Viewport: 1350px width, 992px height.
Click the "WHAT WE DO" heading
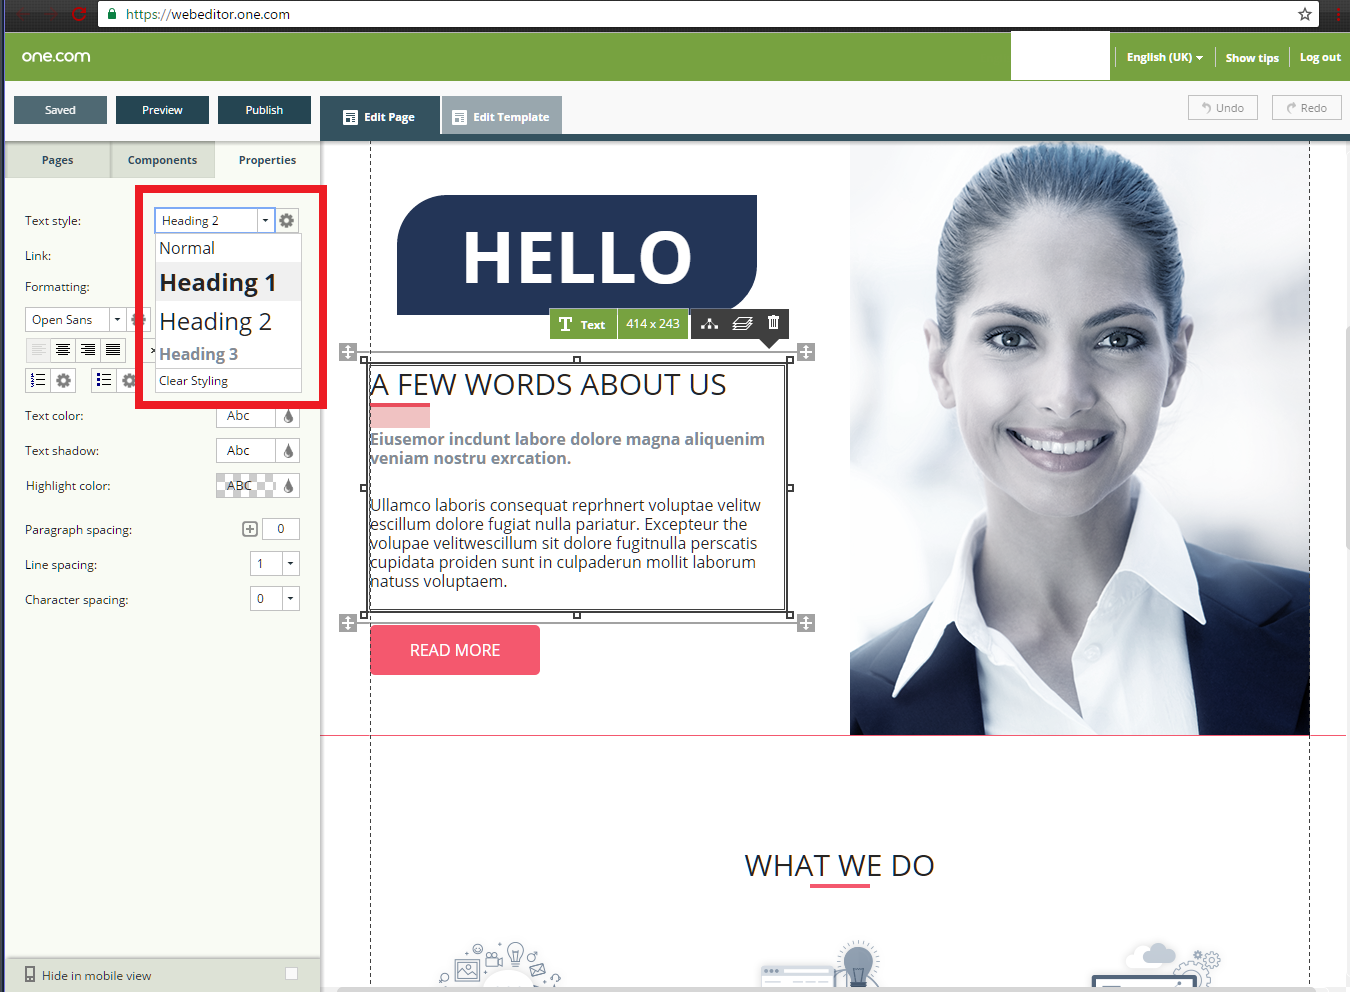840,865
